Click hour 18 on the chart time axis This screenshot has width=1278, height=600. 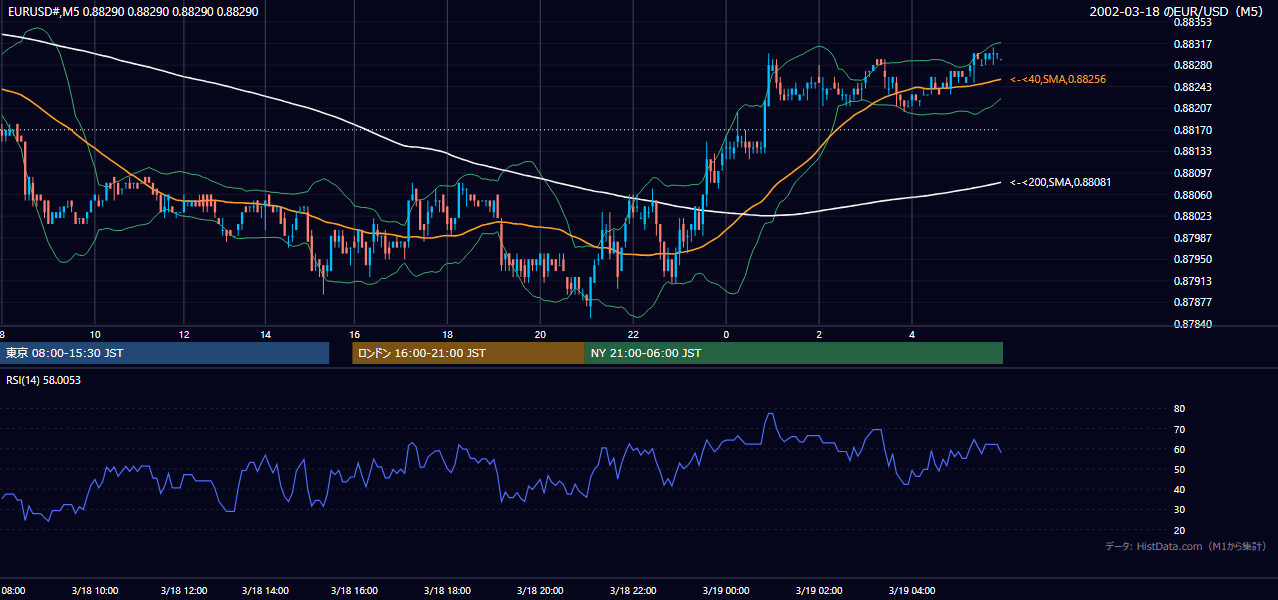click(447, 334)
